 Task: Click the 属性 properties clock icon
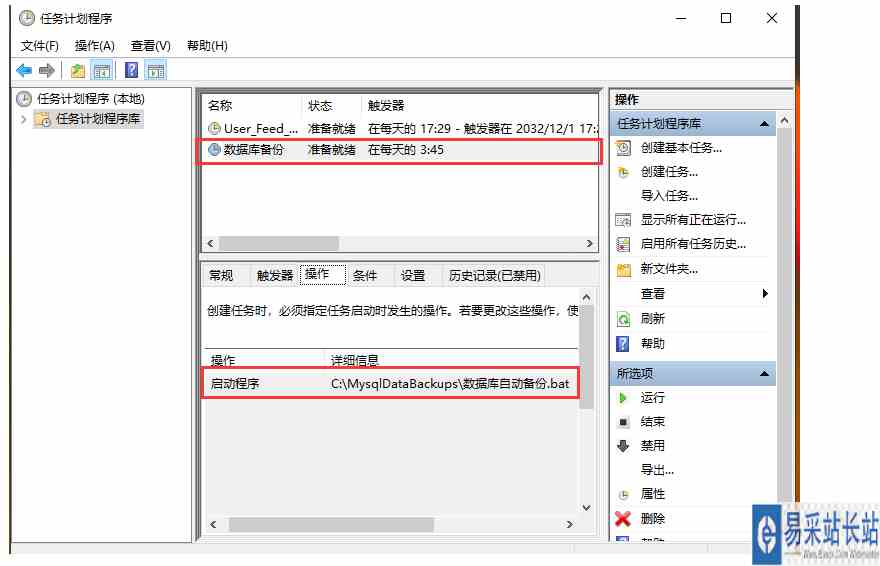point(624,495)
